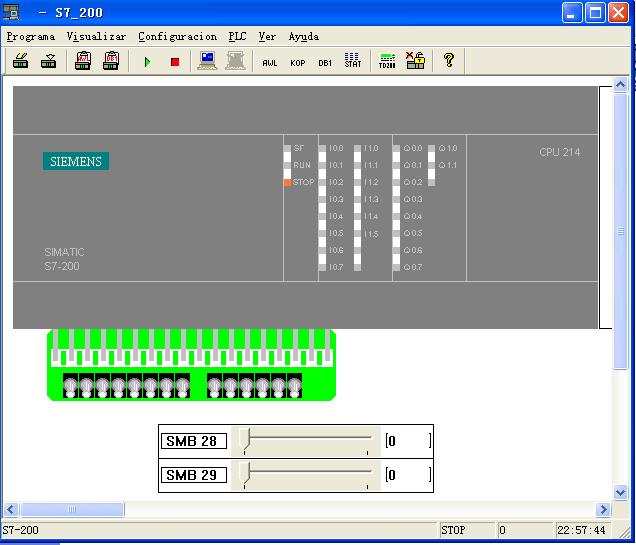Screen dimensions: 636x545
Task: Click the blue computer exchange icon
Action: click(207, 61)
